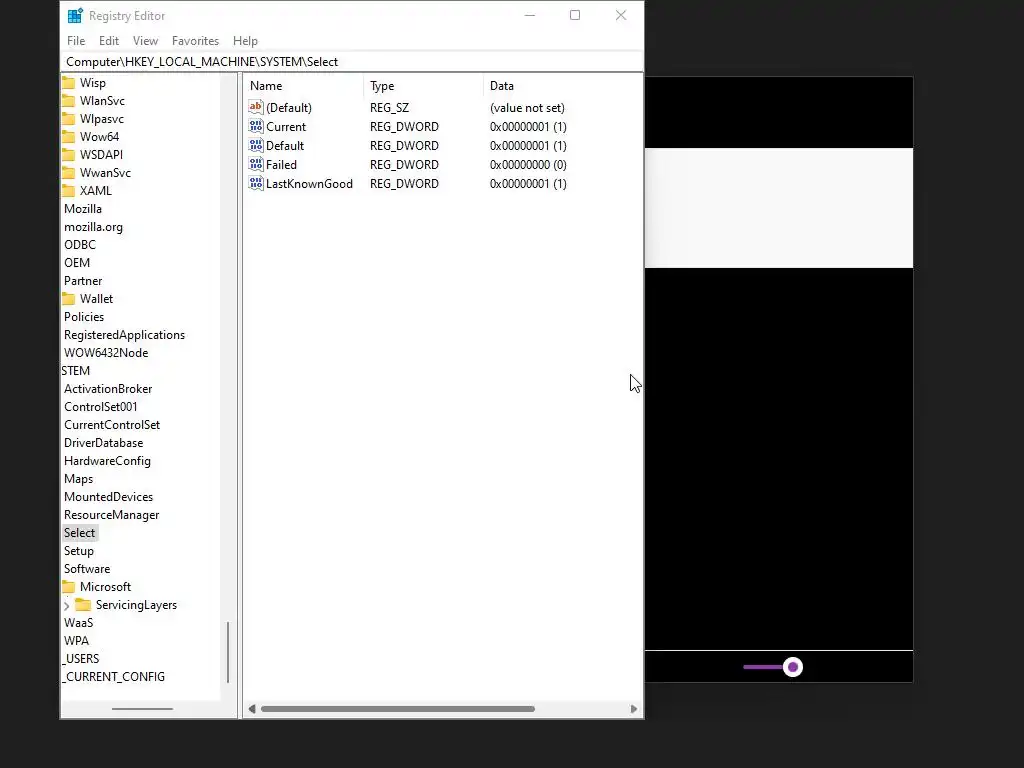The image size is (1024, 768).
Task: Click the horizontal scrollbar thumb in values pane
Action: [x=398, y=709]
